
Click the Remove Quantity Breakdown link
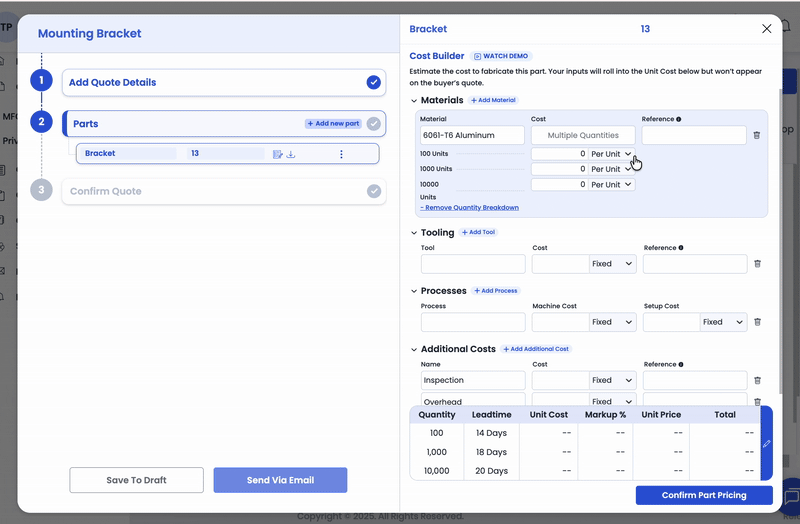pyautogui.click(x=469, y=208)
